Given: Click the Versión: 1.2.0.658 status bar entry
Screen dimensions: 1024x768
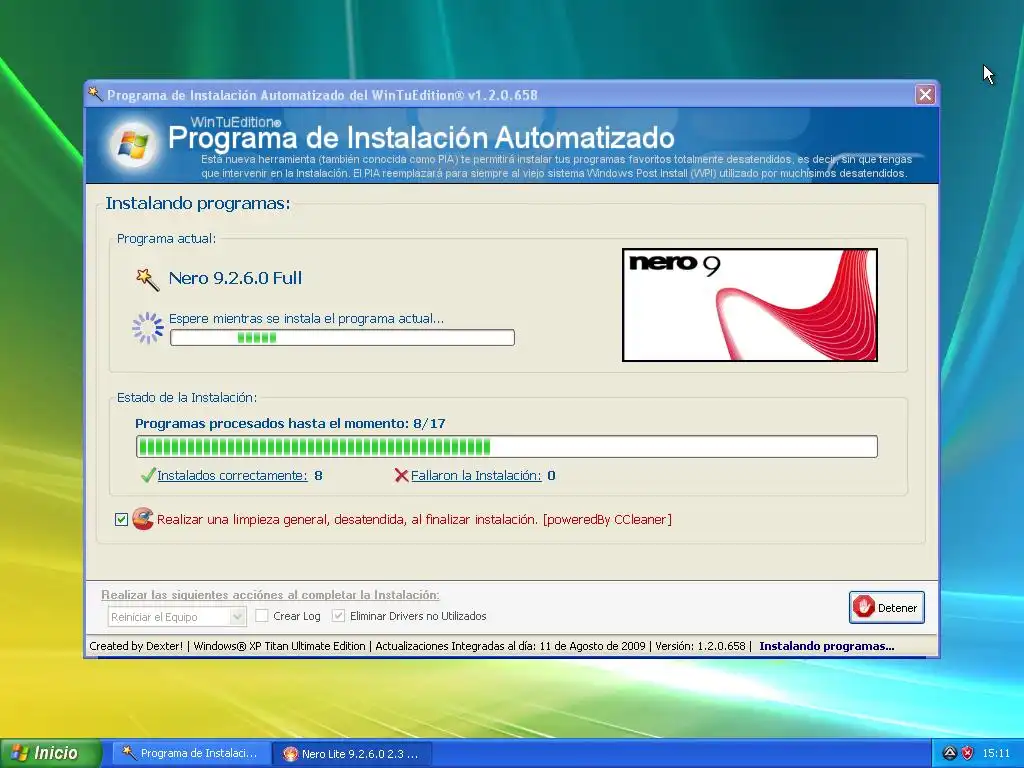Looking at the screenshot, I should (700, 646).
